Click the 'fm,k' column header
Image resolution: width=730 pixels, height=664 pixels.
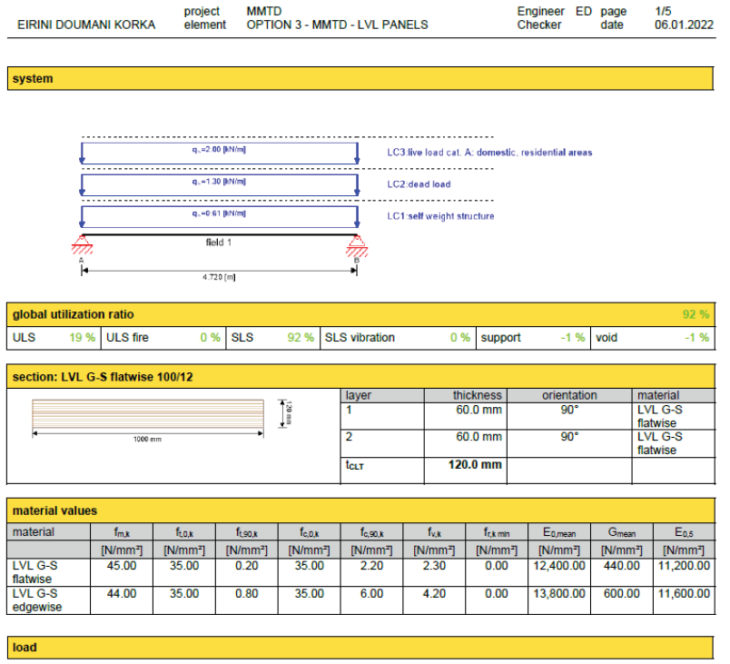122,532
